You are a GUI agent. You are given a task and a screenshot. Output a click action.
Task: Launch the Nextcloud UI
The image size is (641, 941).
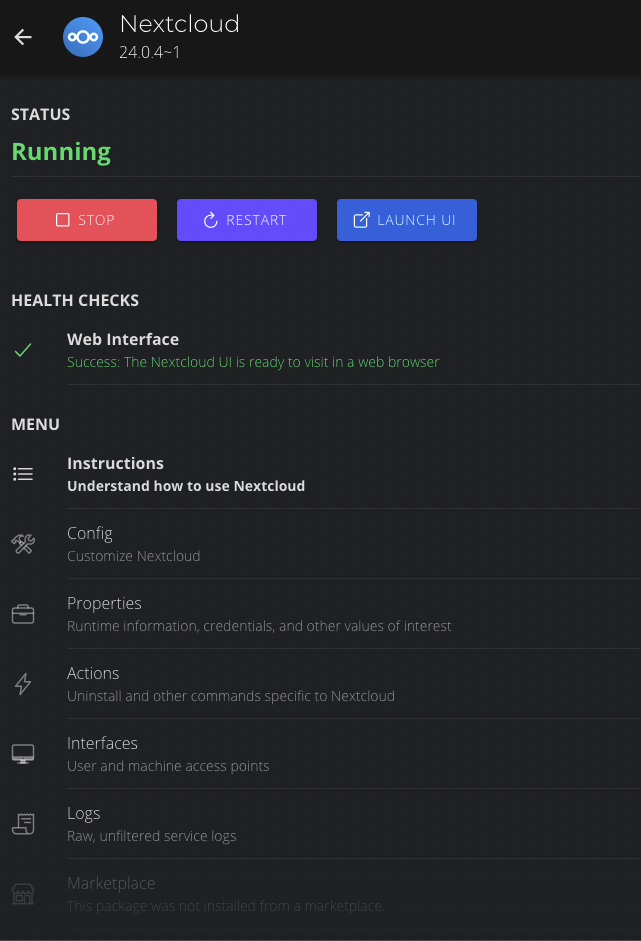(407, 220)
